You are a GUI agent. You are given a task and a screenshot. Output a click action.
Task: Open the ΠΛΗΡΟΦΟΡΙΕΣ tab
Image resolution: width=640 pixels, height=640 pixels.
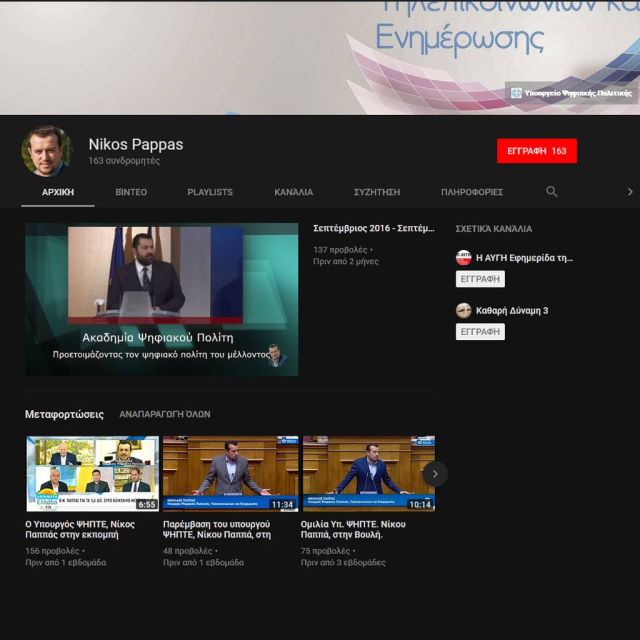[471, 192]
